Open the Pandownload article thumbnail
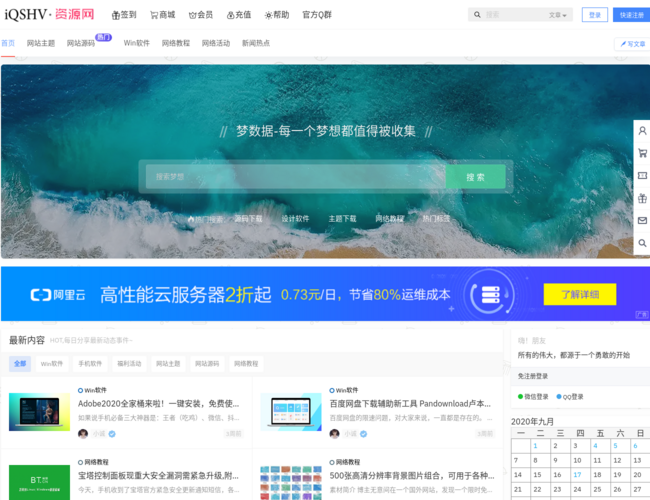 click(291, 412)
